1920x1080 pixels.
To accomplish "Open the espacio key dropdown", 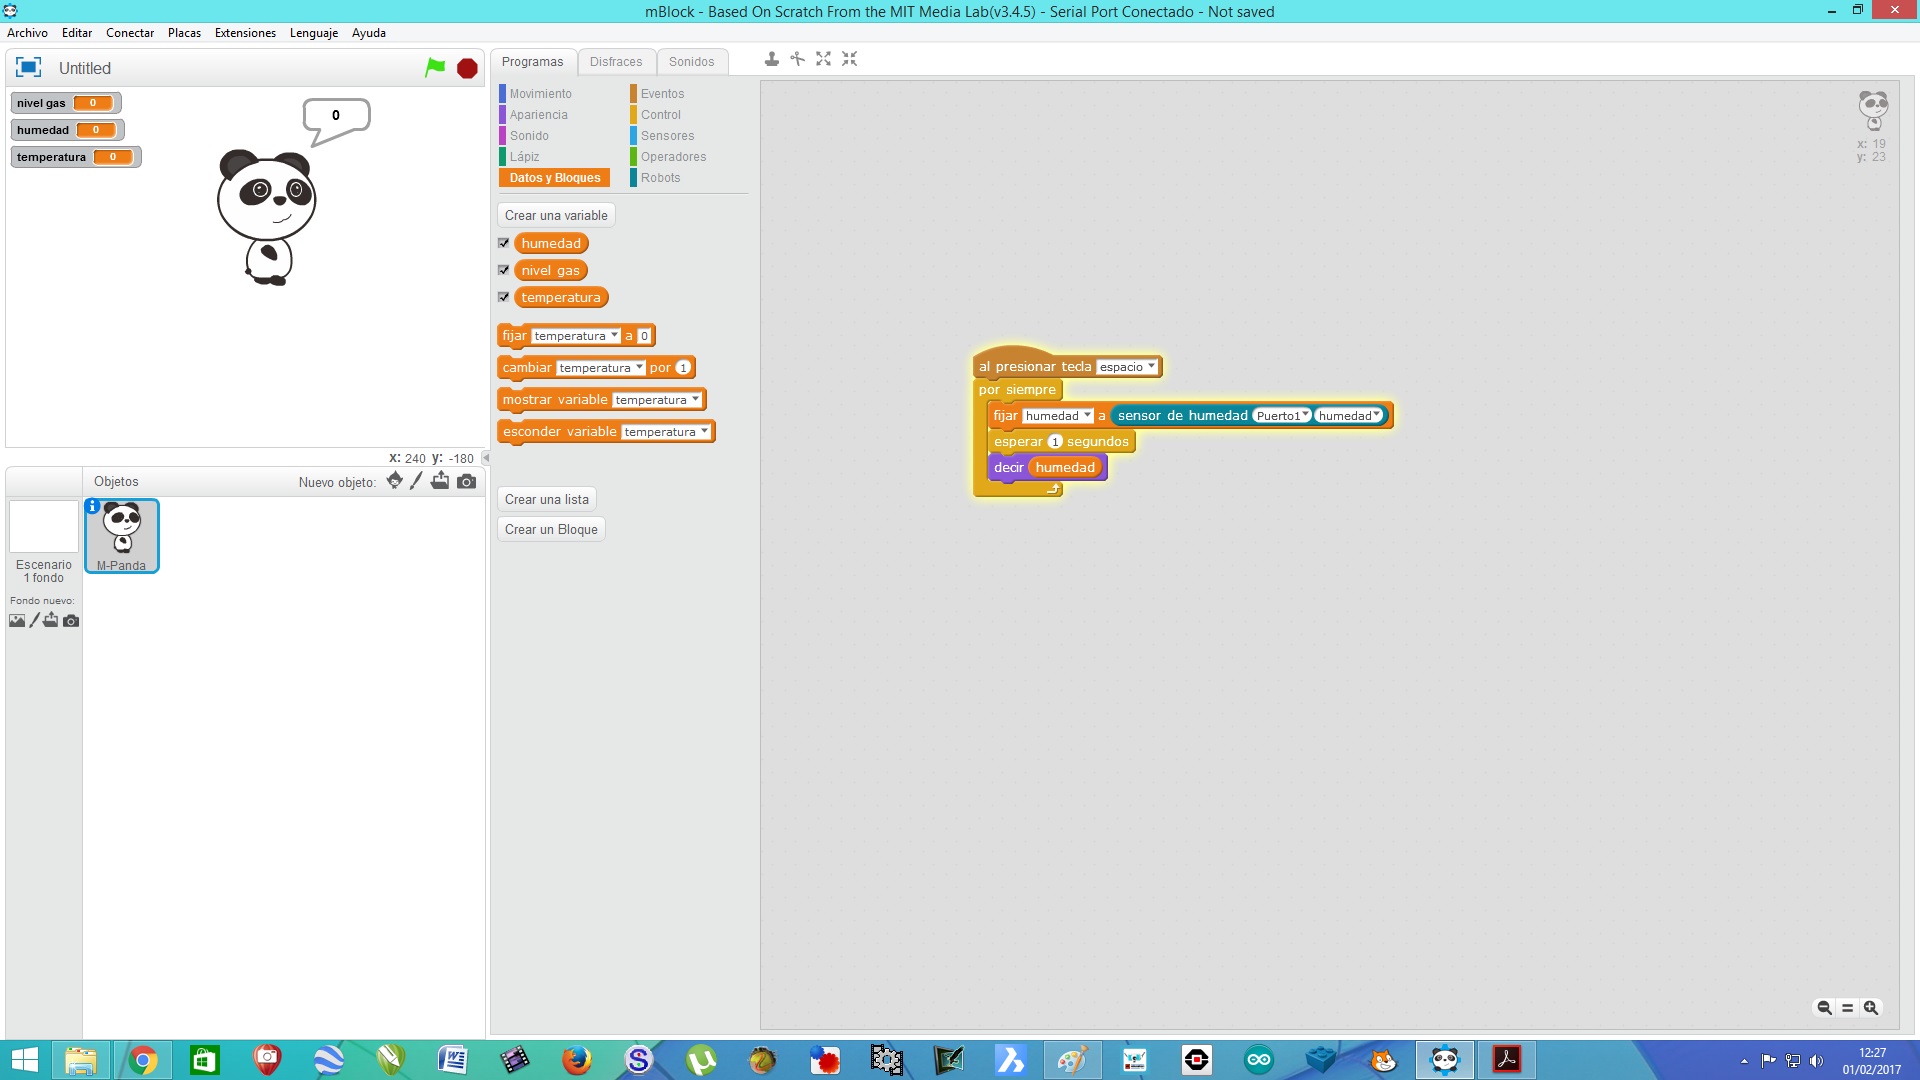I will 1127,367.
